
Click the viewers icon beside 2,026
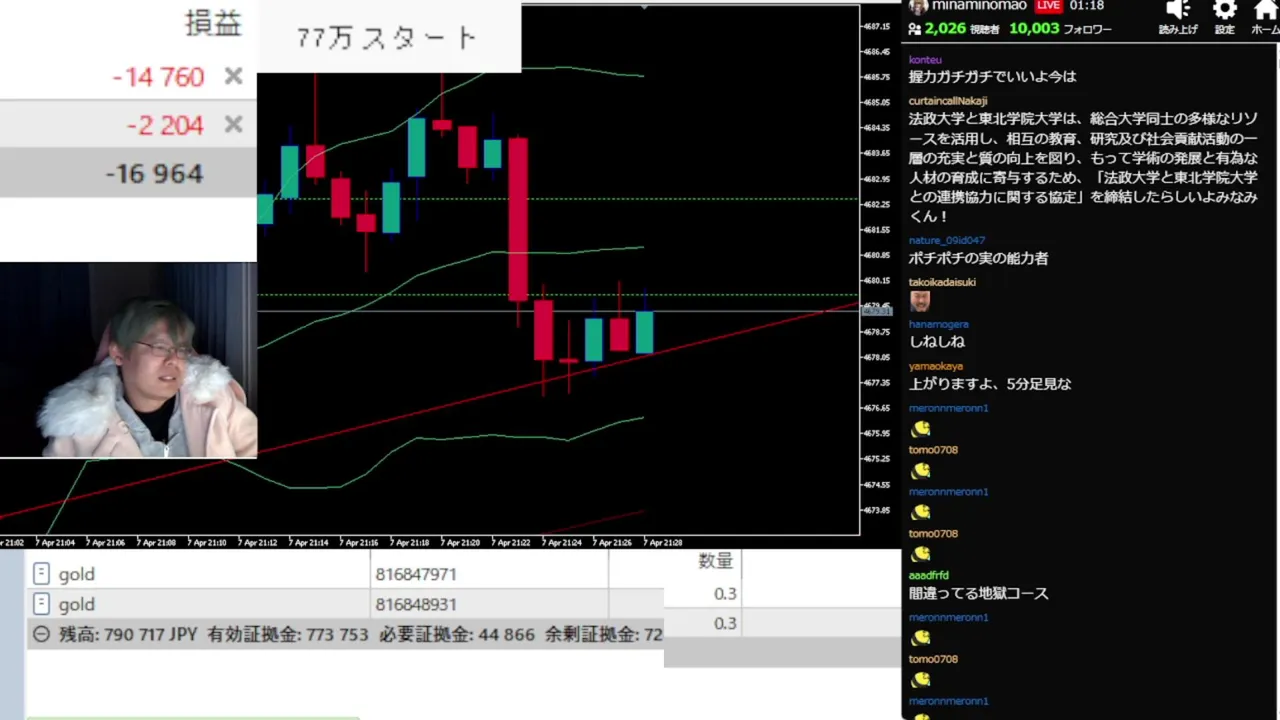[x=915, y=29]
